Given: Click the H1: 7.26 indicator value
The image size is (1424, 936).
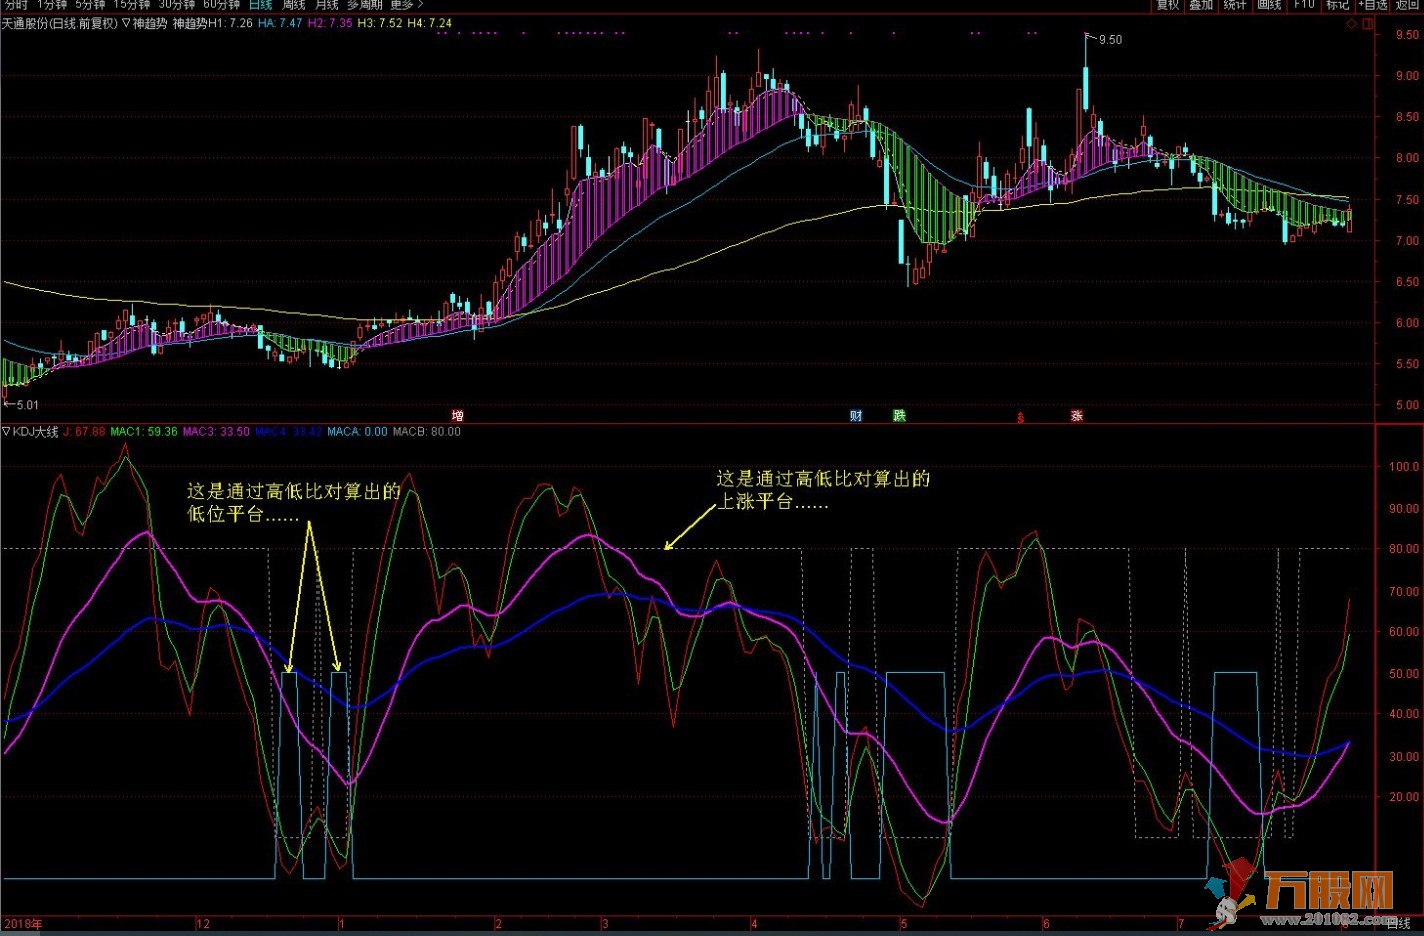Looking at the screenshot, I should [230, 23].
